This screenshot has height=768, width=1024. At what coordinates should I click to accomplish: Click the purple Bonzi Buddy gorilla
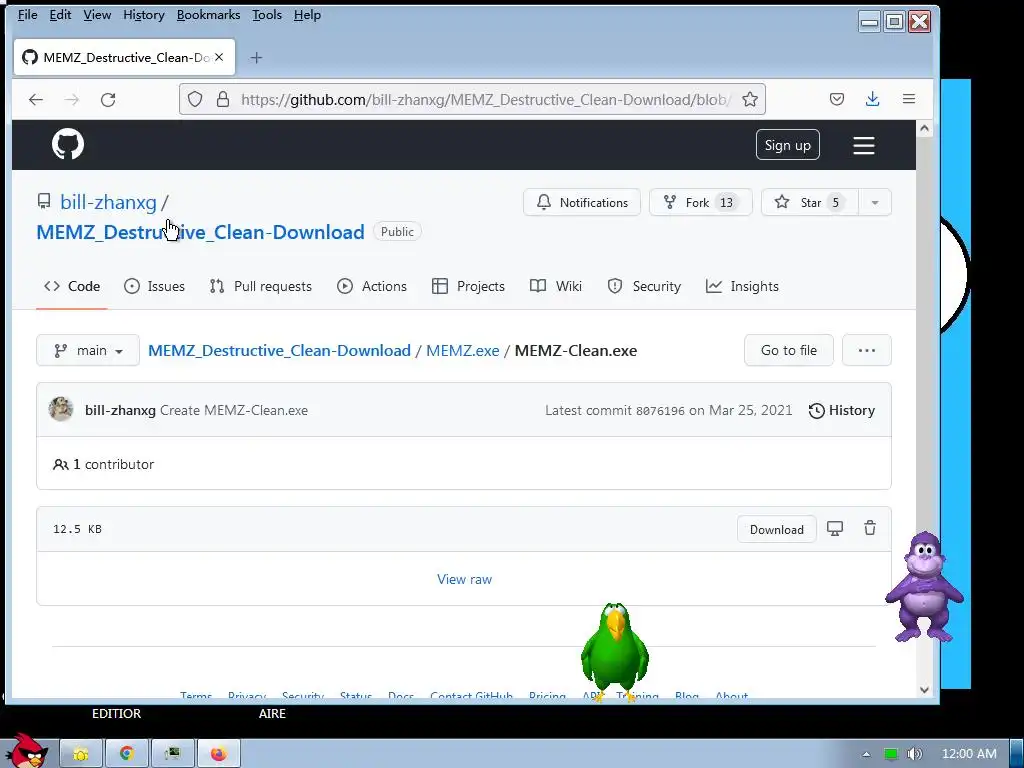point(924,586)
